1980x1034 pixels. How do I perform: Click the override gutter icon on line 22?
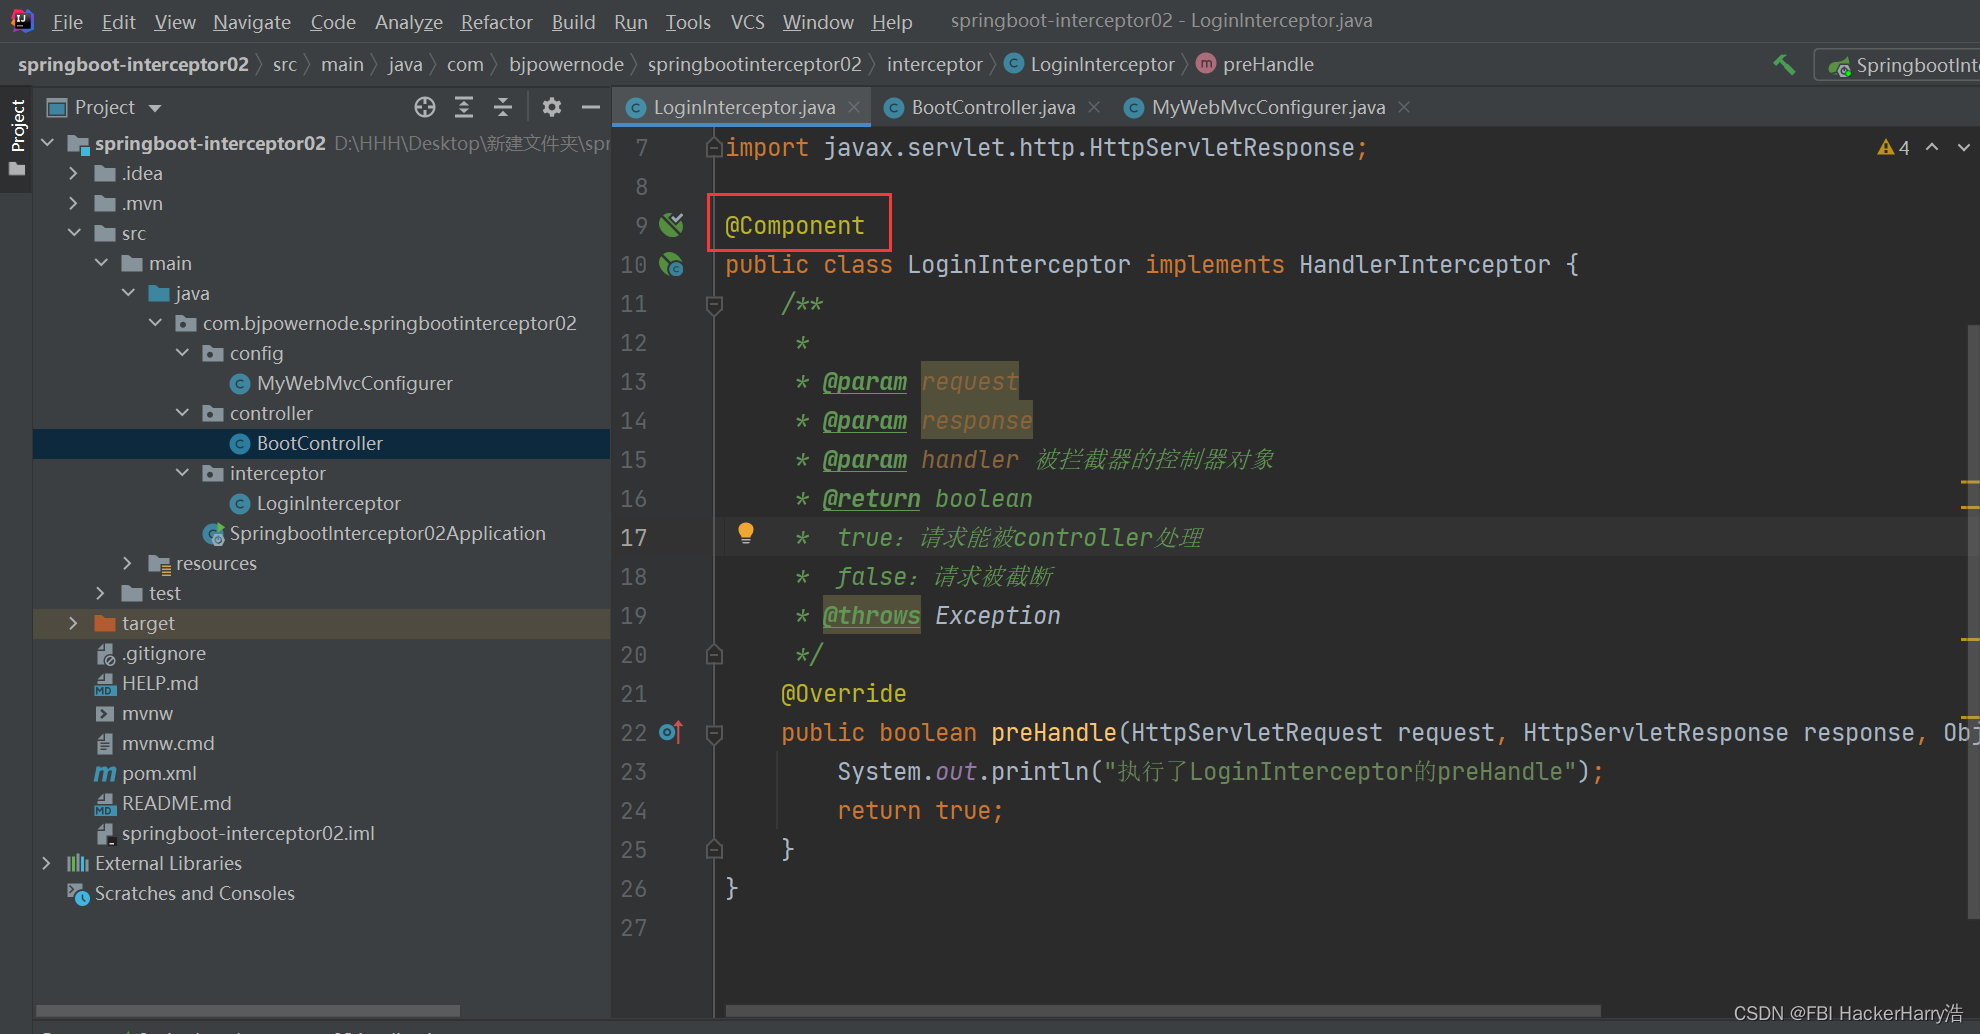click(671, 733)
